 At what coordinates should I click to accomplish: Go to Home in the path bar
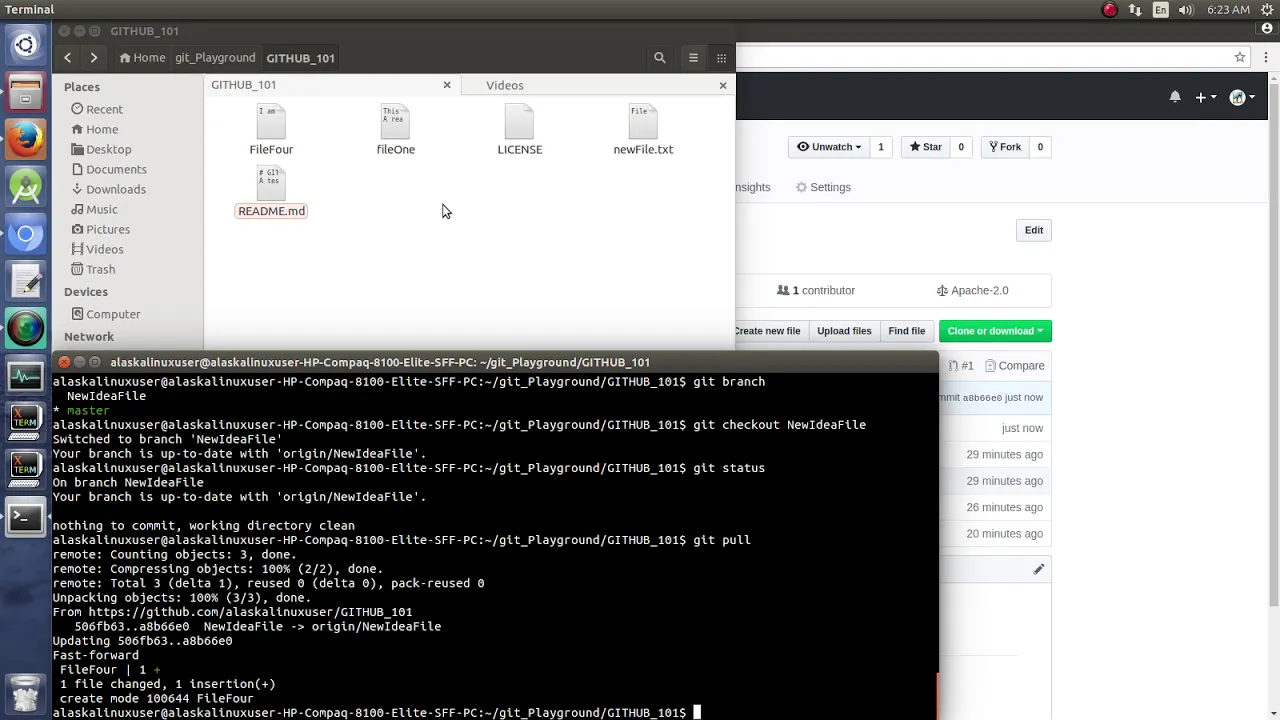(142, 58)
